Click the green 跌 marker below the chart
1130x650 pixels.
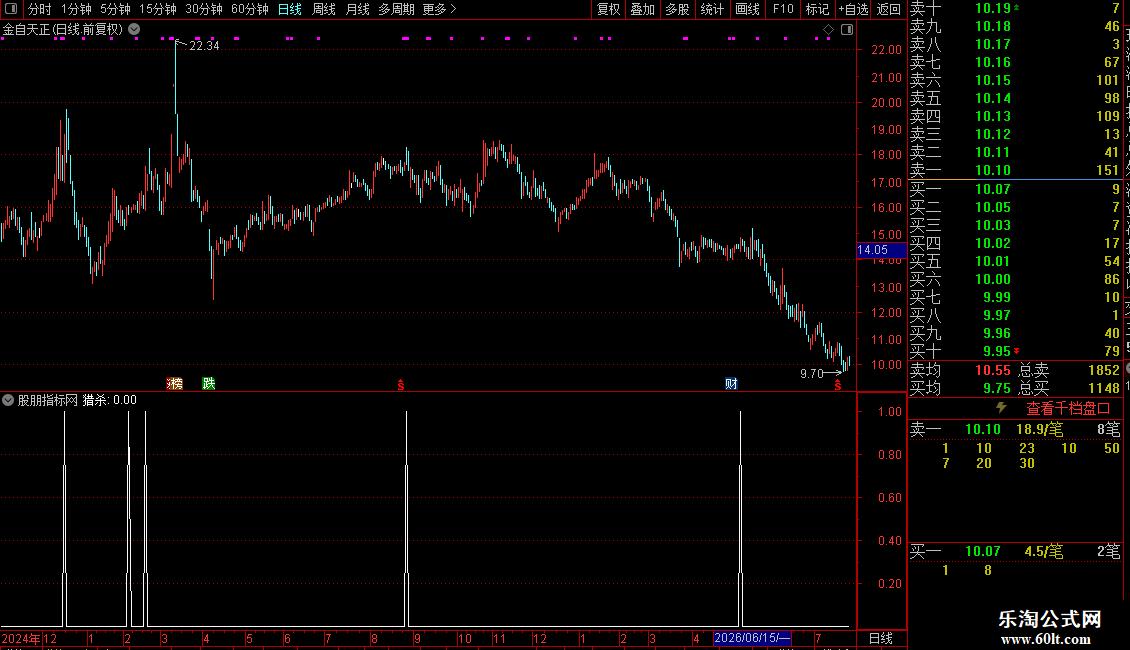click(209, 383)
